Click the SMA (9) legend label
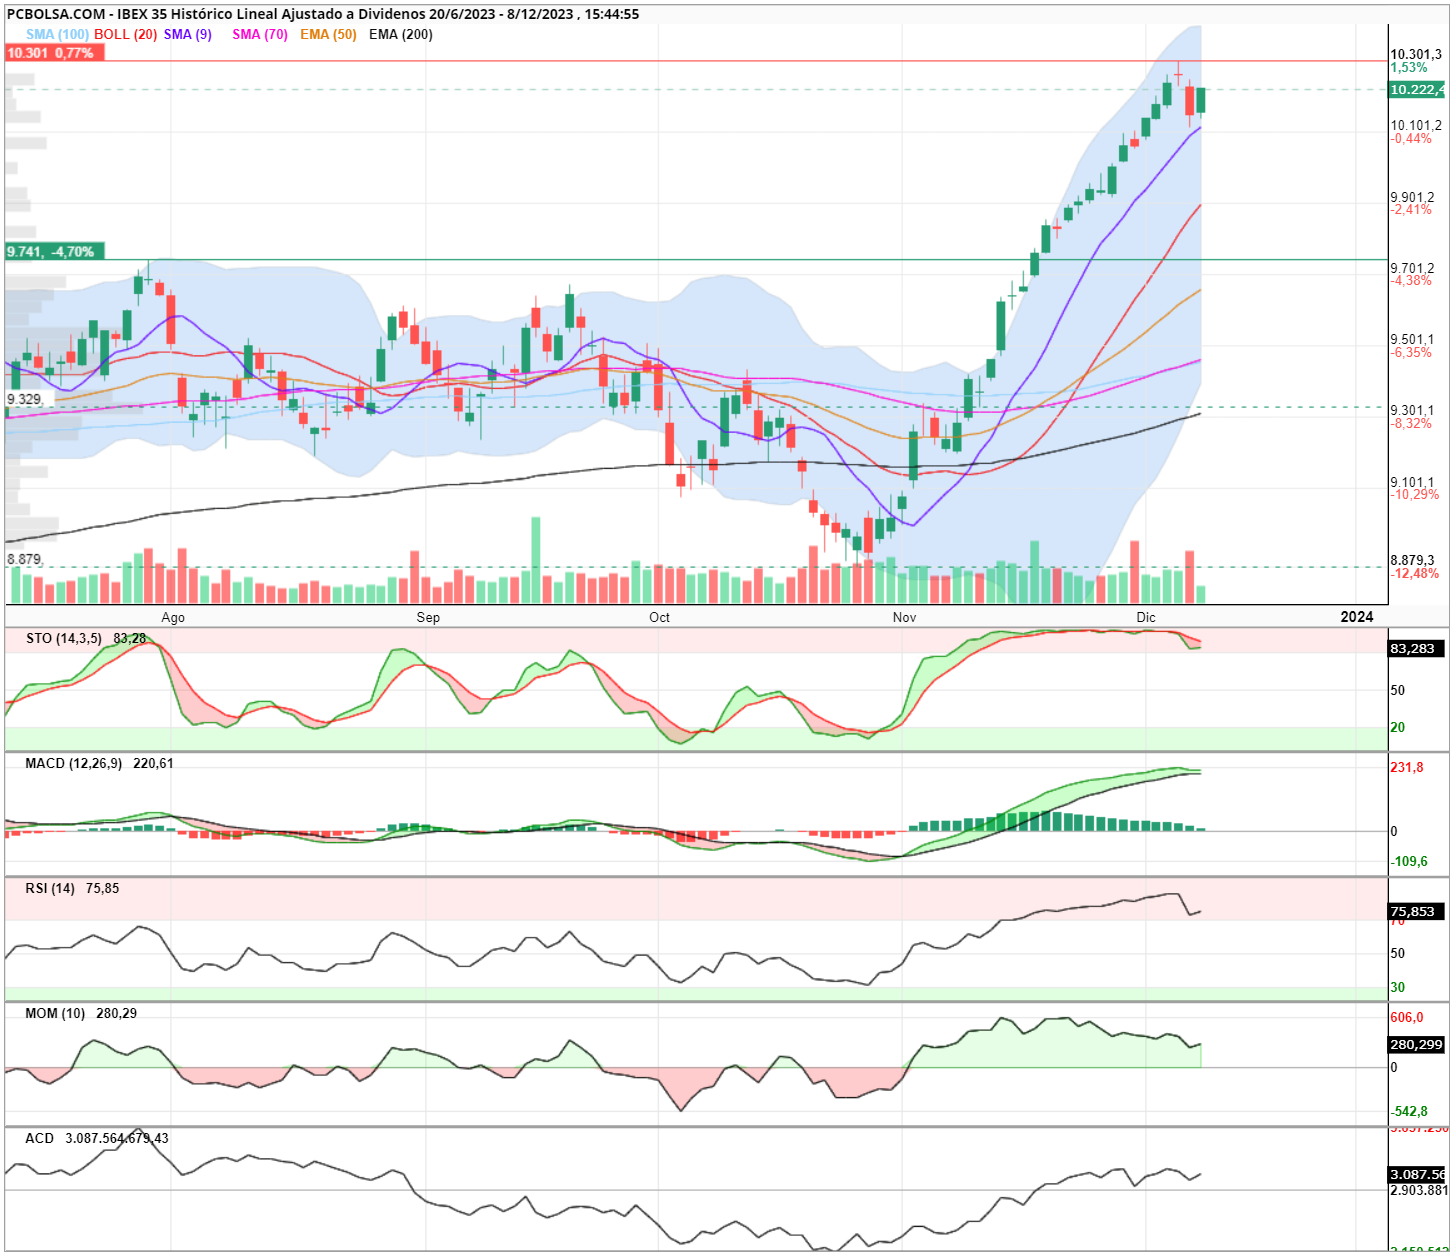 click(188, 34)
